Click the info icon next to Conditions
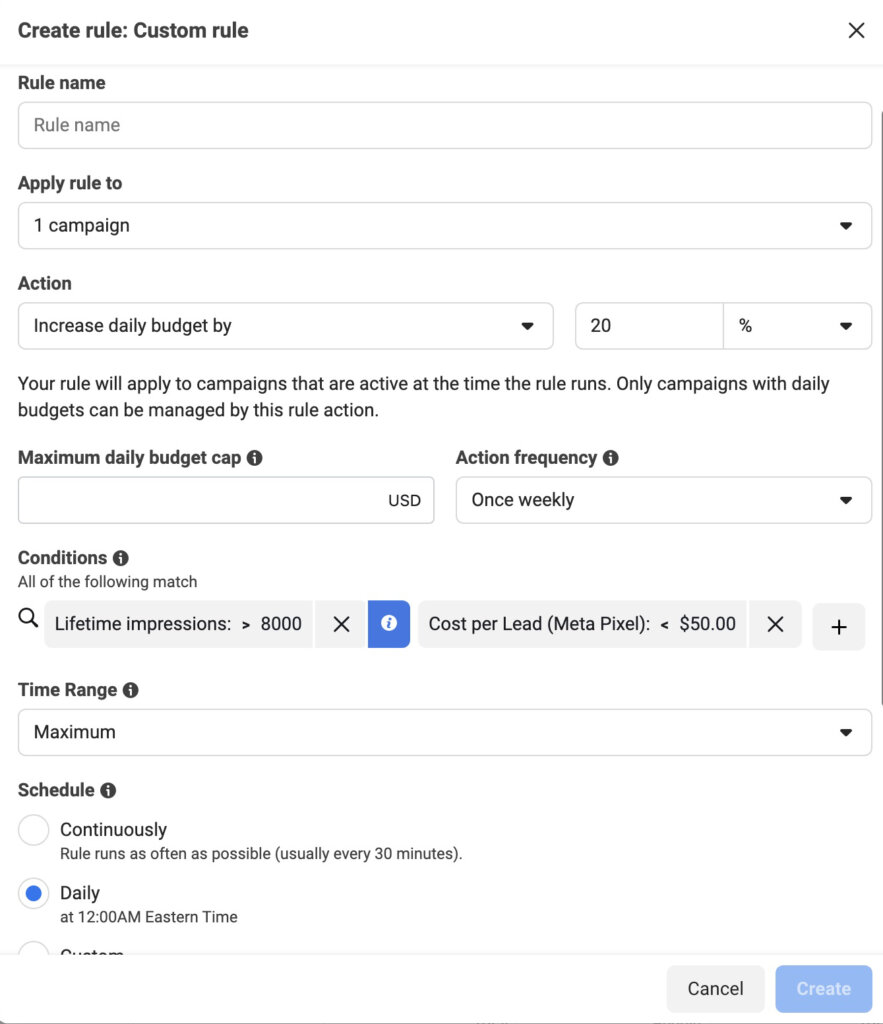883x1024 pixels. pos(120,558)
